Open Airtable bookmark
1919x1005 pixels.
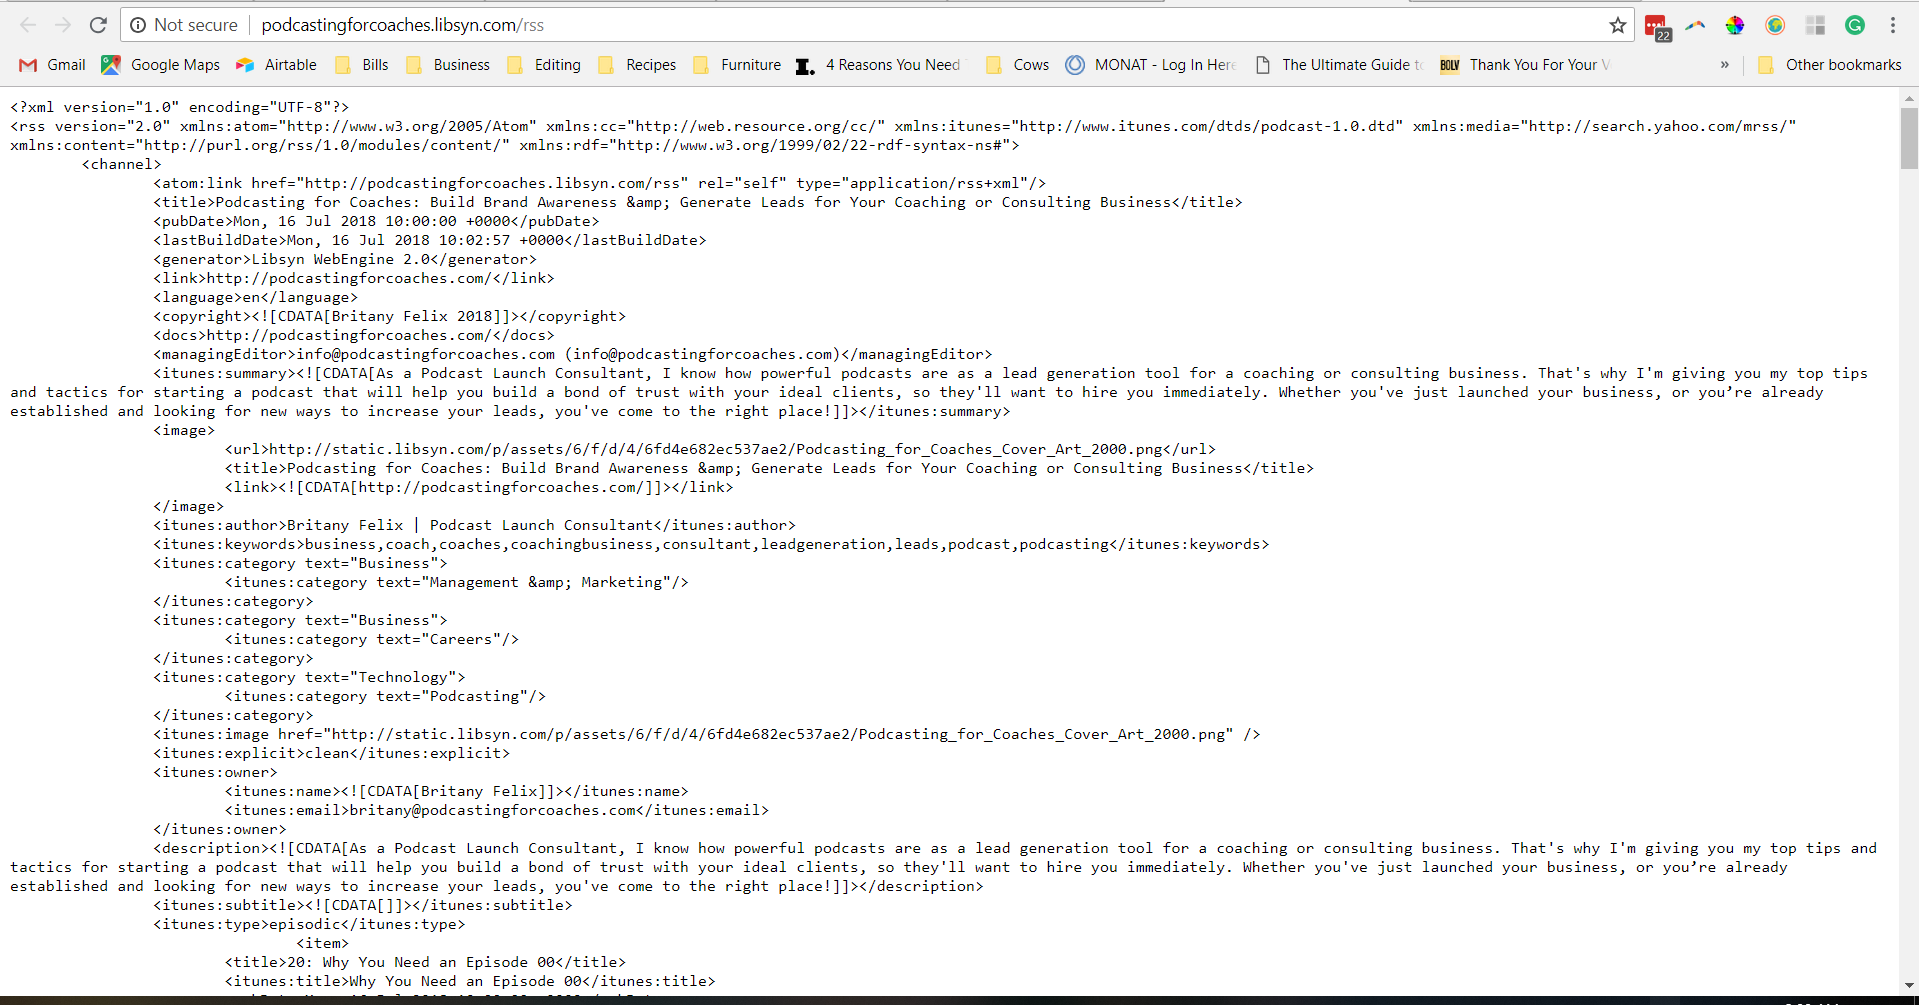276,65
